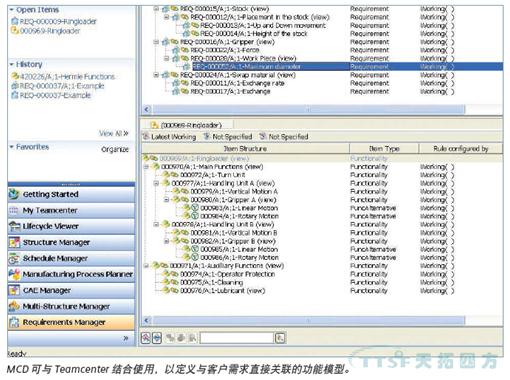
Task: Select the (000969-Ringloader) tab
Action: (x=187, y=125)
